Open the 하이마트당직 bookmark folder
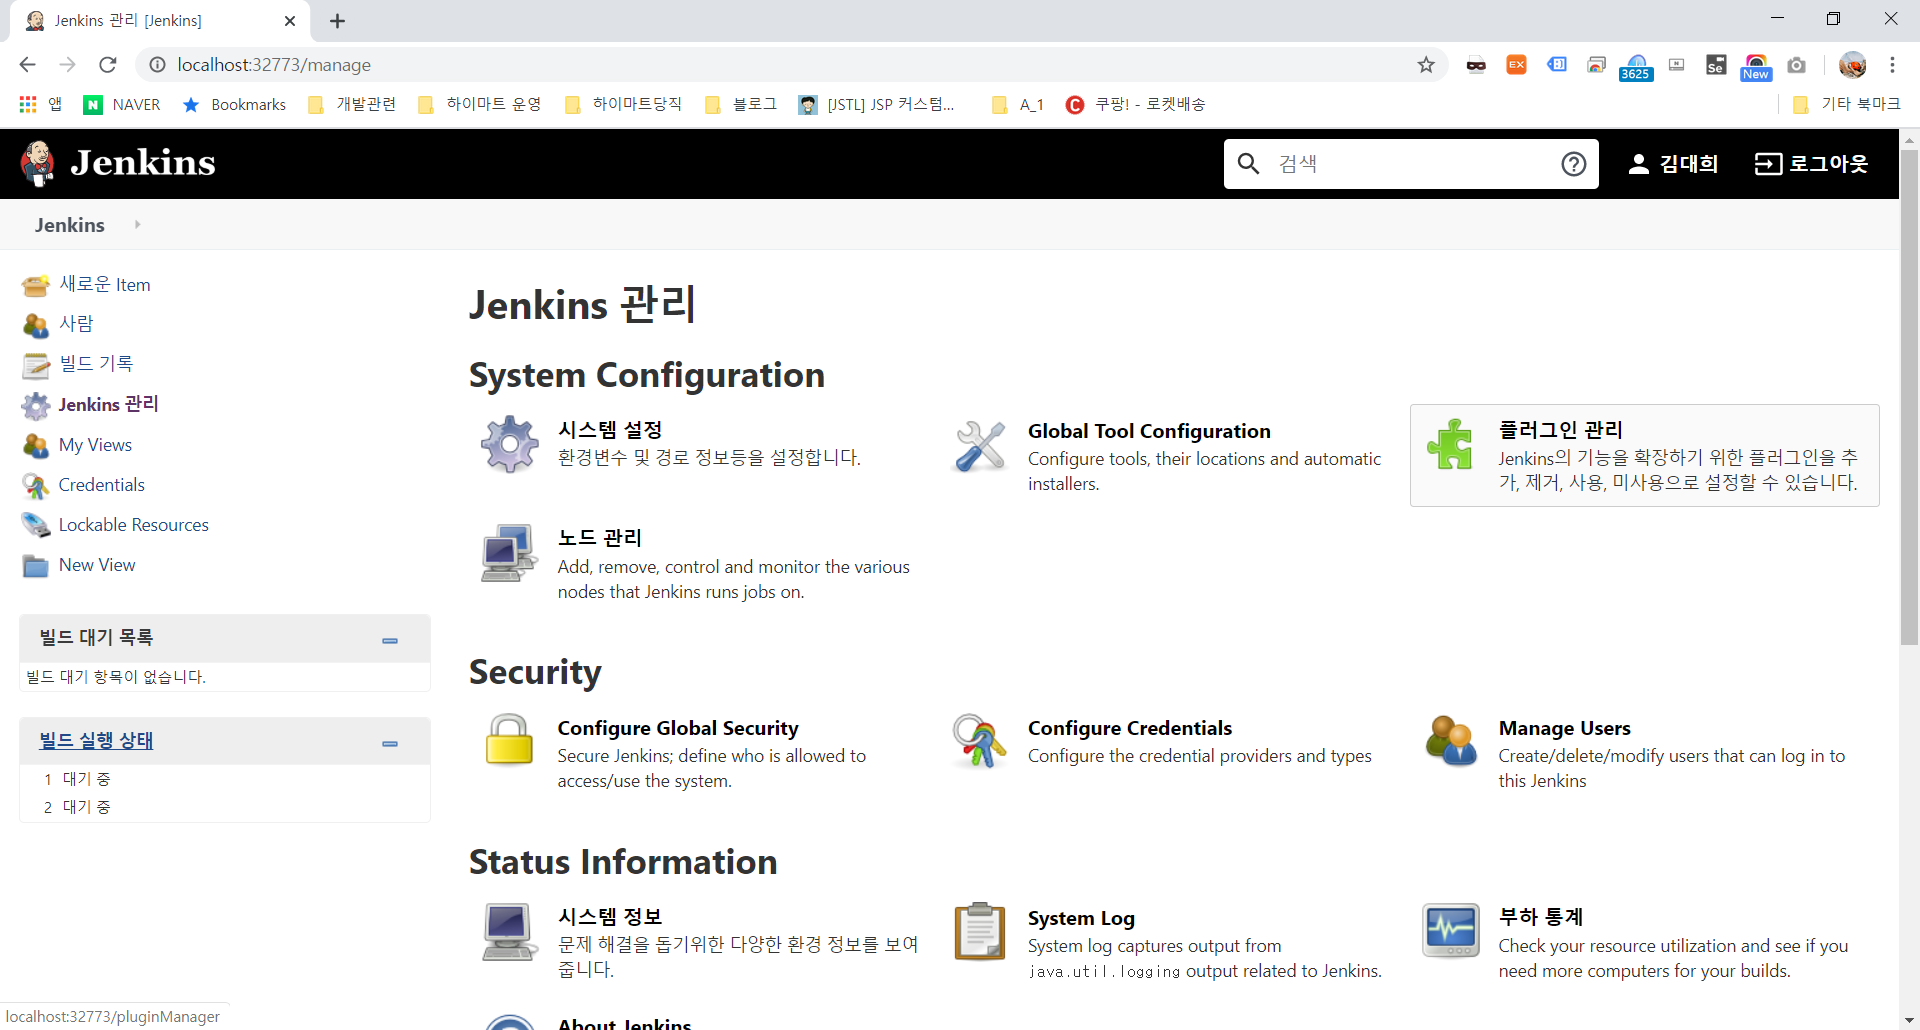 (x=624, y=104)
